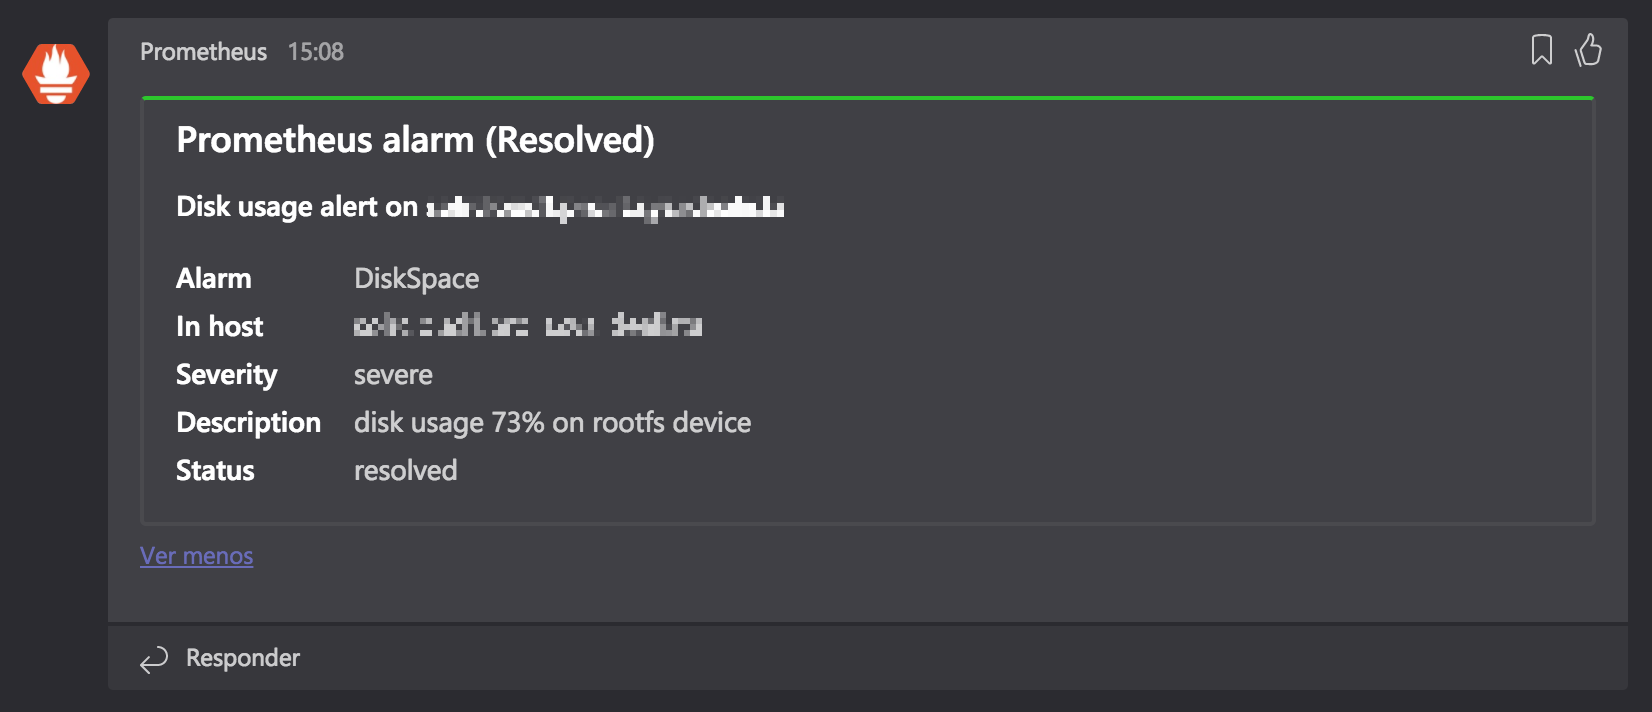1652x712 pixels.
Task: Click the Status field label
Action: (215, 471)
